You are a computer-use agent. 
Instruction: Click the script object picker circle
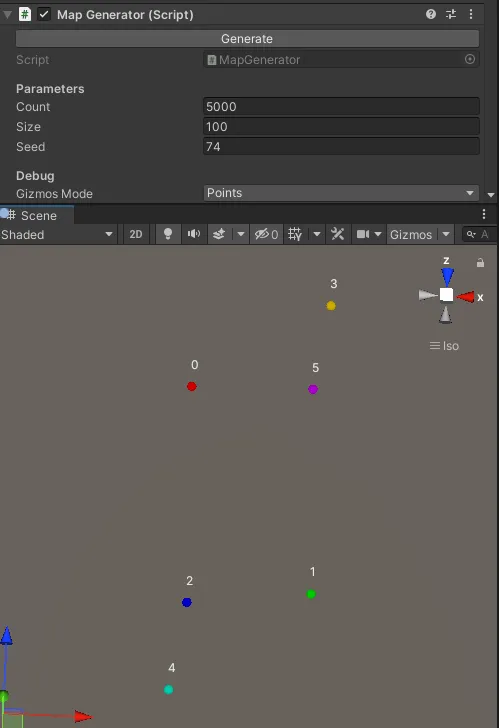pos(470,59)
